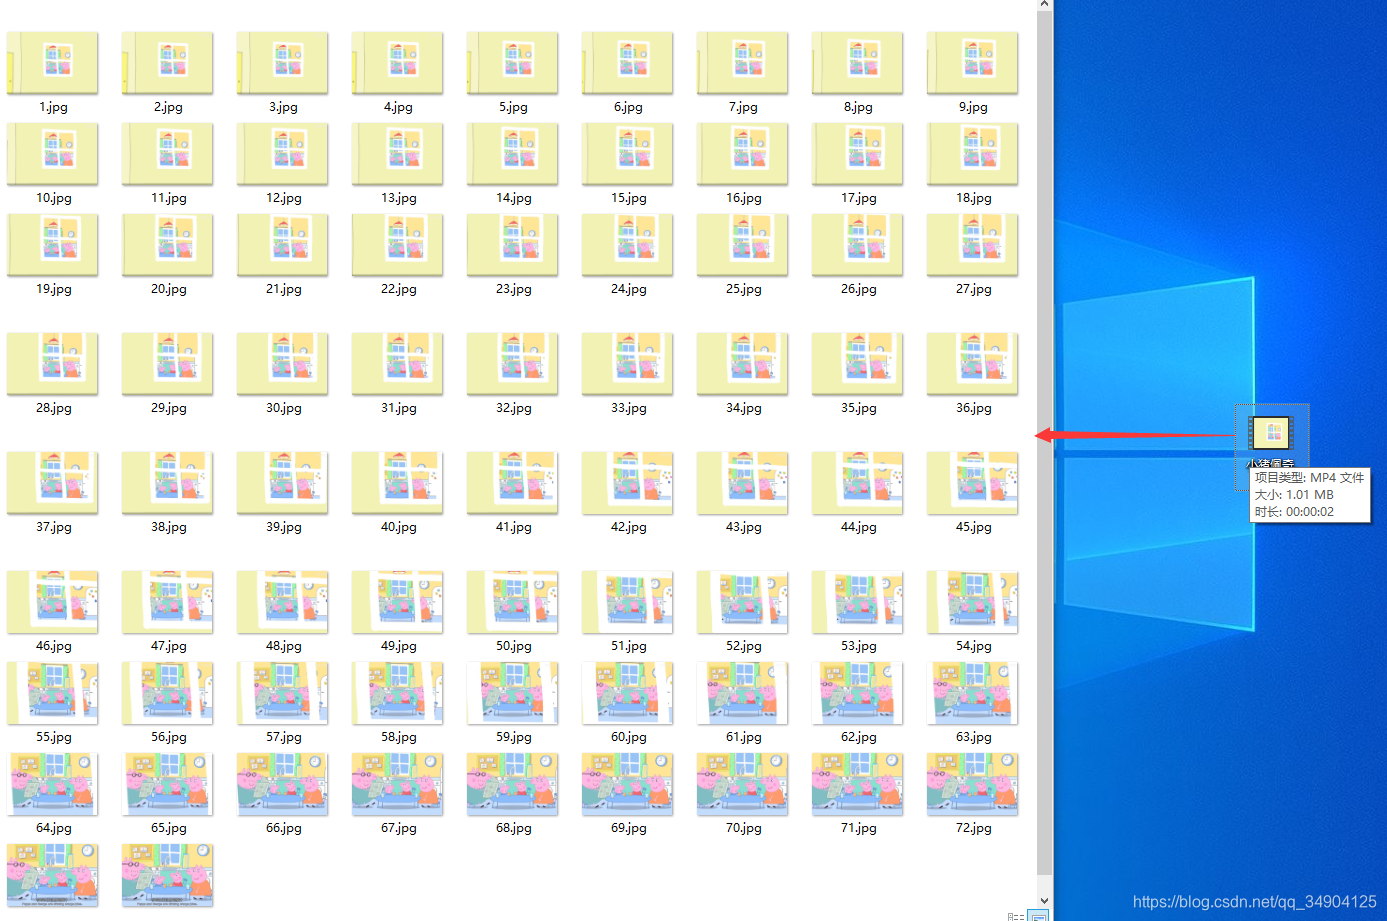
Task: Click the vertical scrollbar thumb in file list
Action: point(1044,445)
